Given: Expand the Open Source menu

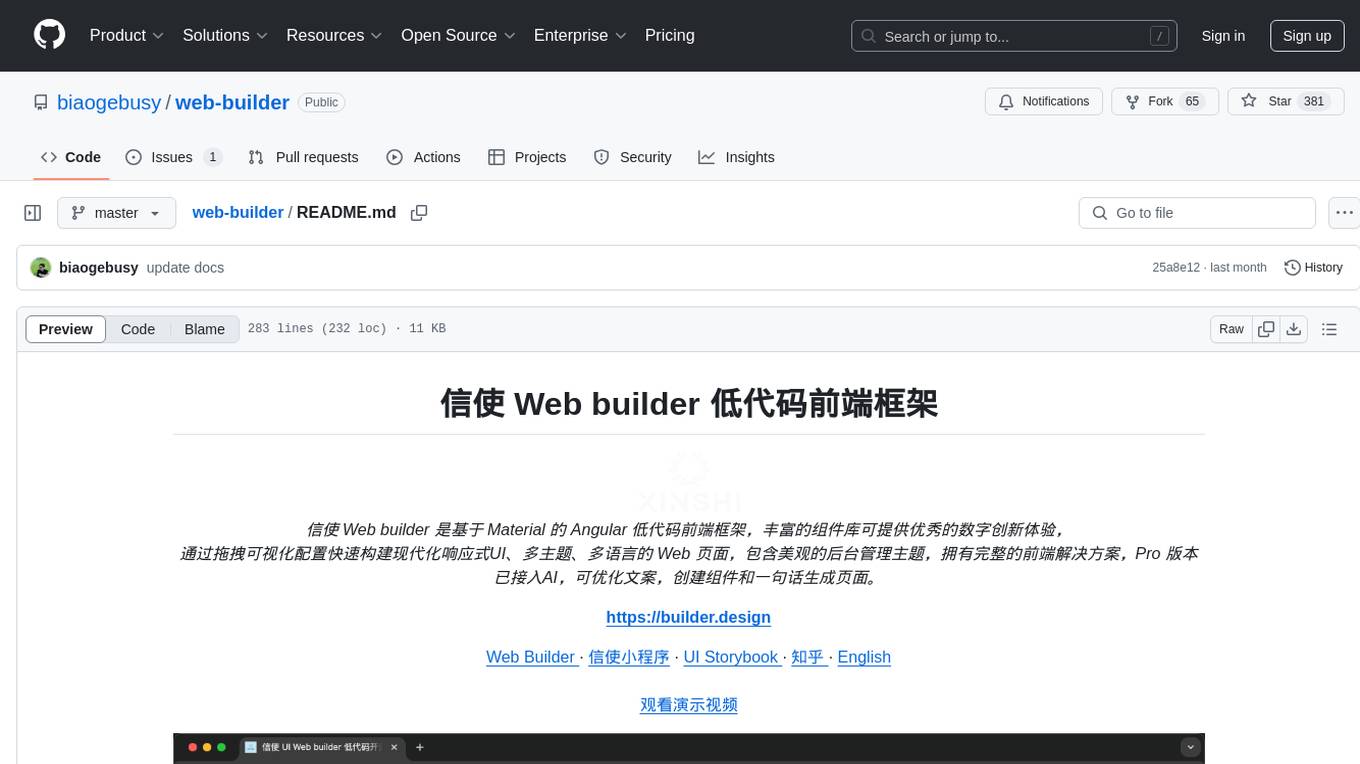Looking at the screenshot, I should 458,35.
